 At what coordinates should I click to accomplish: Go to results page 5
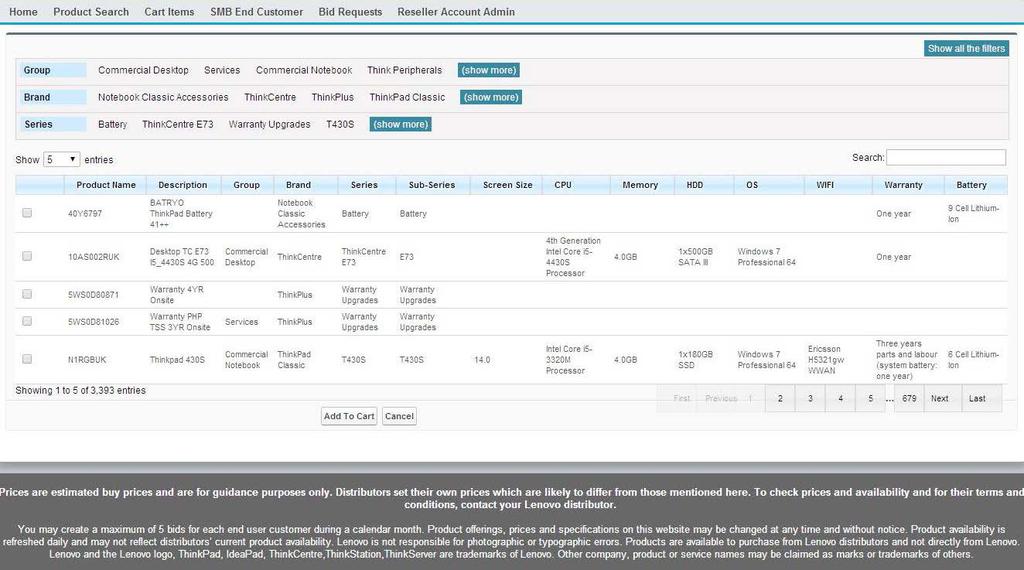[x=870, y=398]
